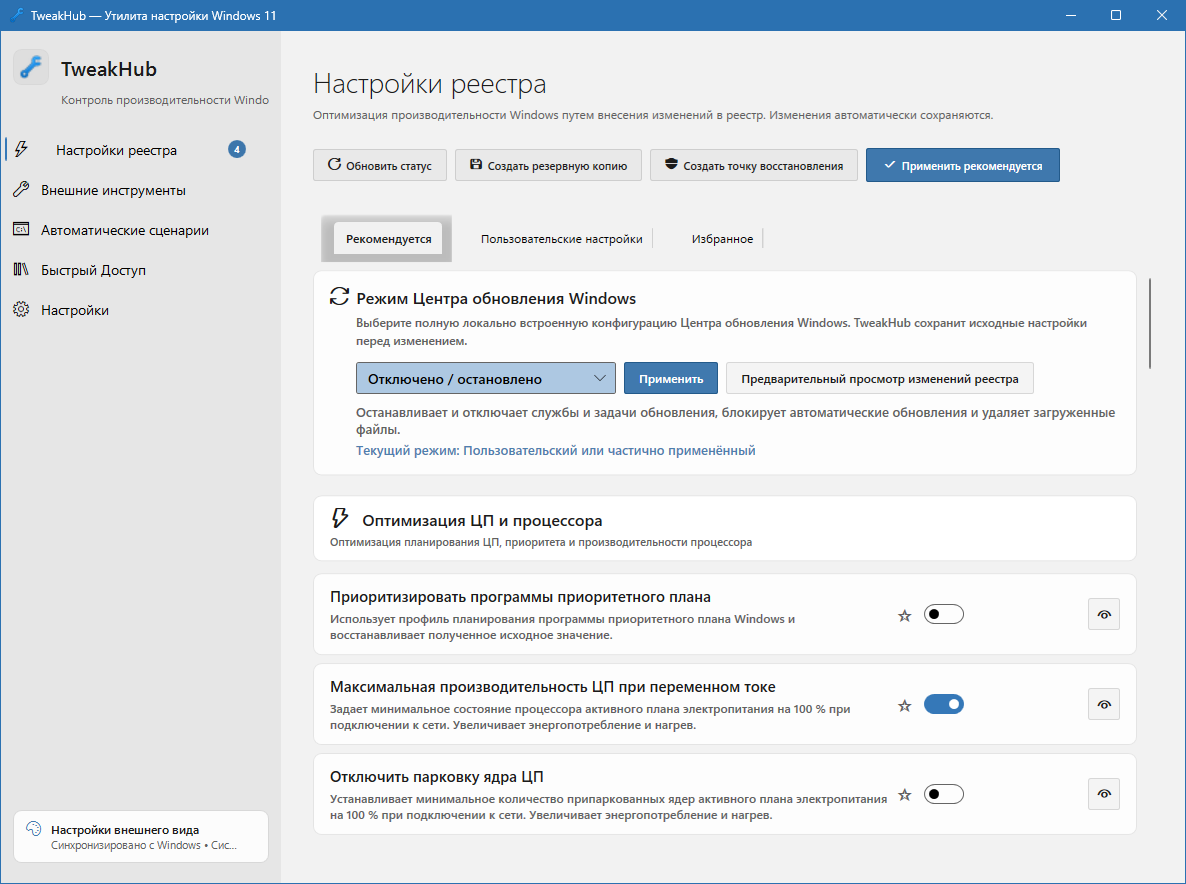Screen dimensions: 1186x884
Task: Click the refresh icon in Обновить статус
Action: [x=334, y=164]
